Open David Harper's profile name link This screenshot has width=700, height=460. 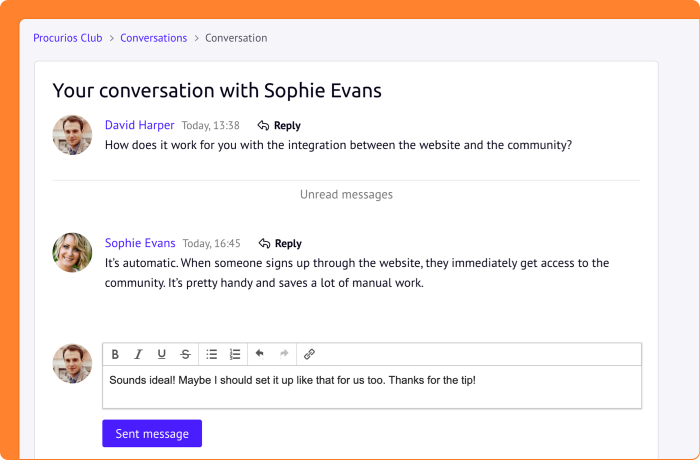pos(139,125)
